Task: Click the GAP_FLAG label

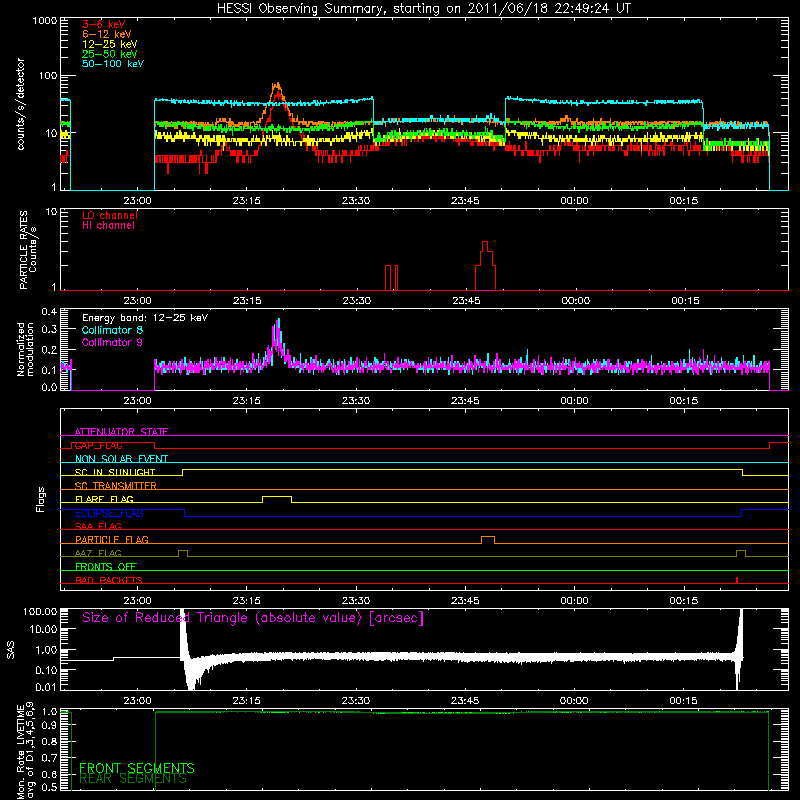Action: tap(98, 445)
